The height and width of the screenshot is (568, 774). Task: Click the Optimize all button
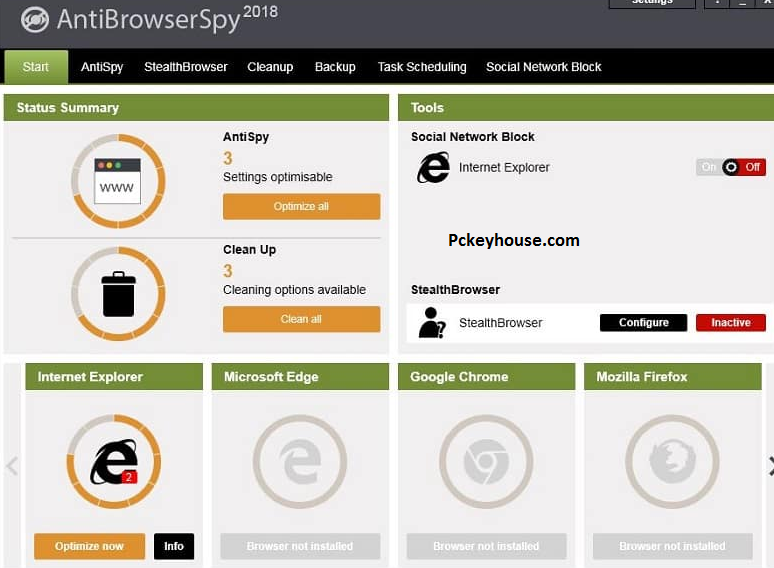[x=301, y=206]
